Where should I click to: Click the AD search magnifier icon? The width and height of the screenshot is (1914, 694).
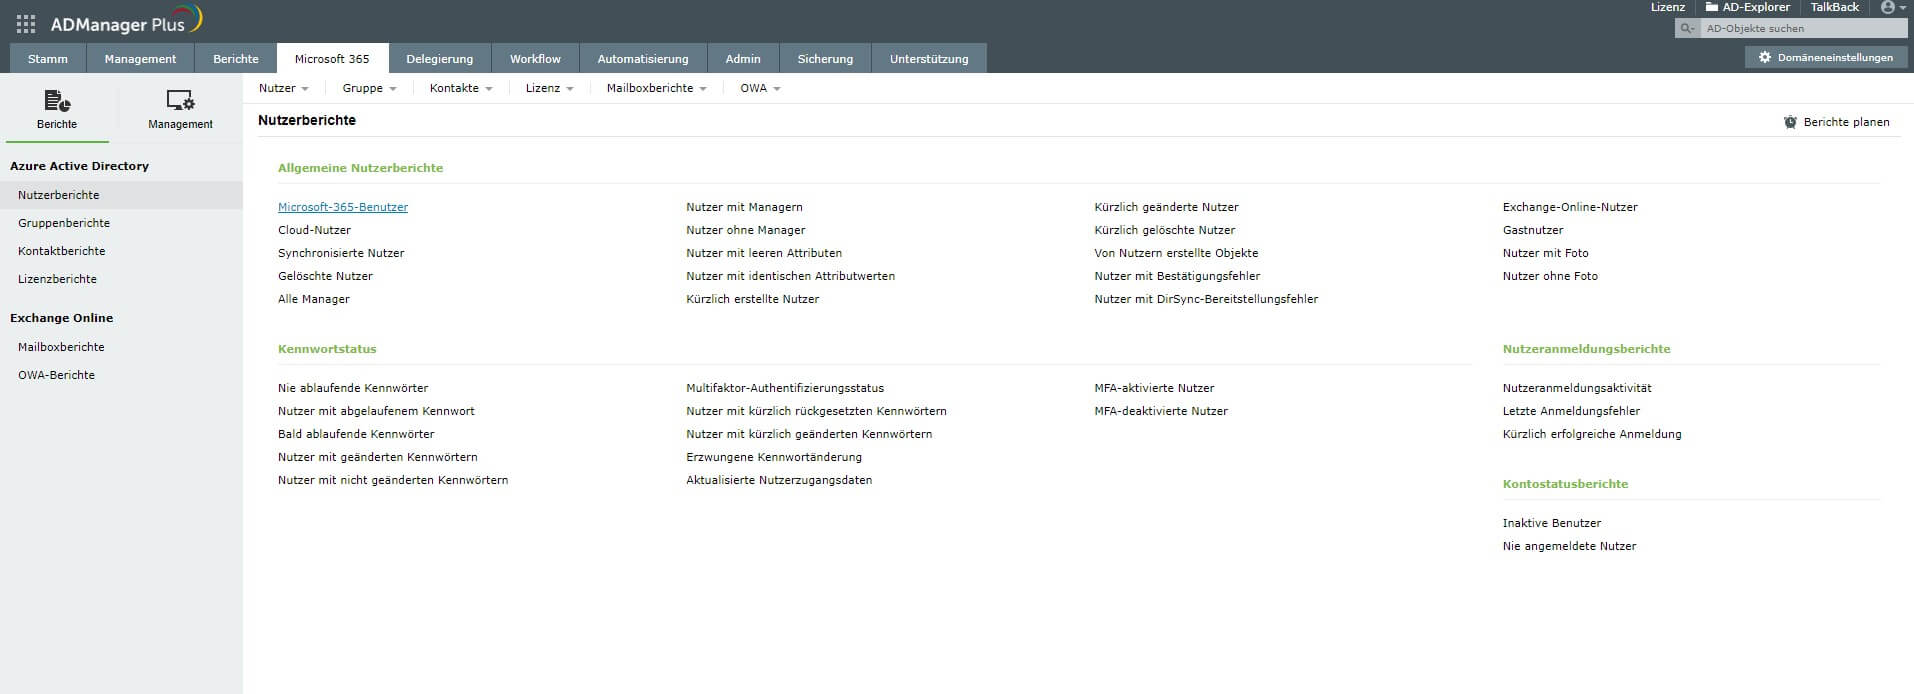1687,29
